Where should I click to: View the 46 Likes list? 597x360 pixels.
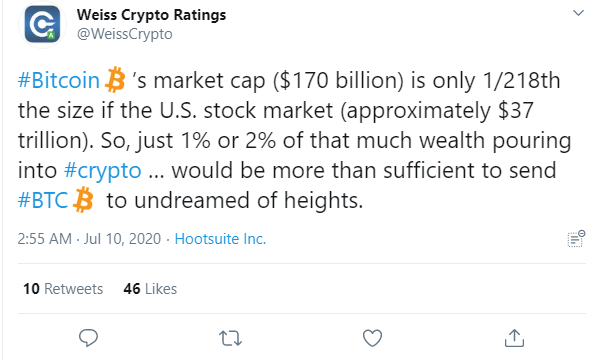click(150, 288)
